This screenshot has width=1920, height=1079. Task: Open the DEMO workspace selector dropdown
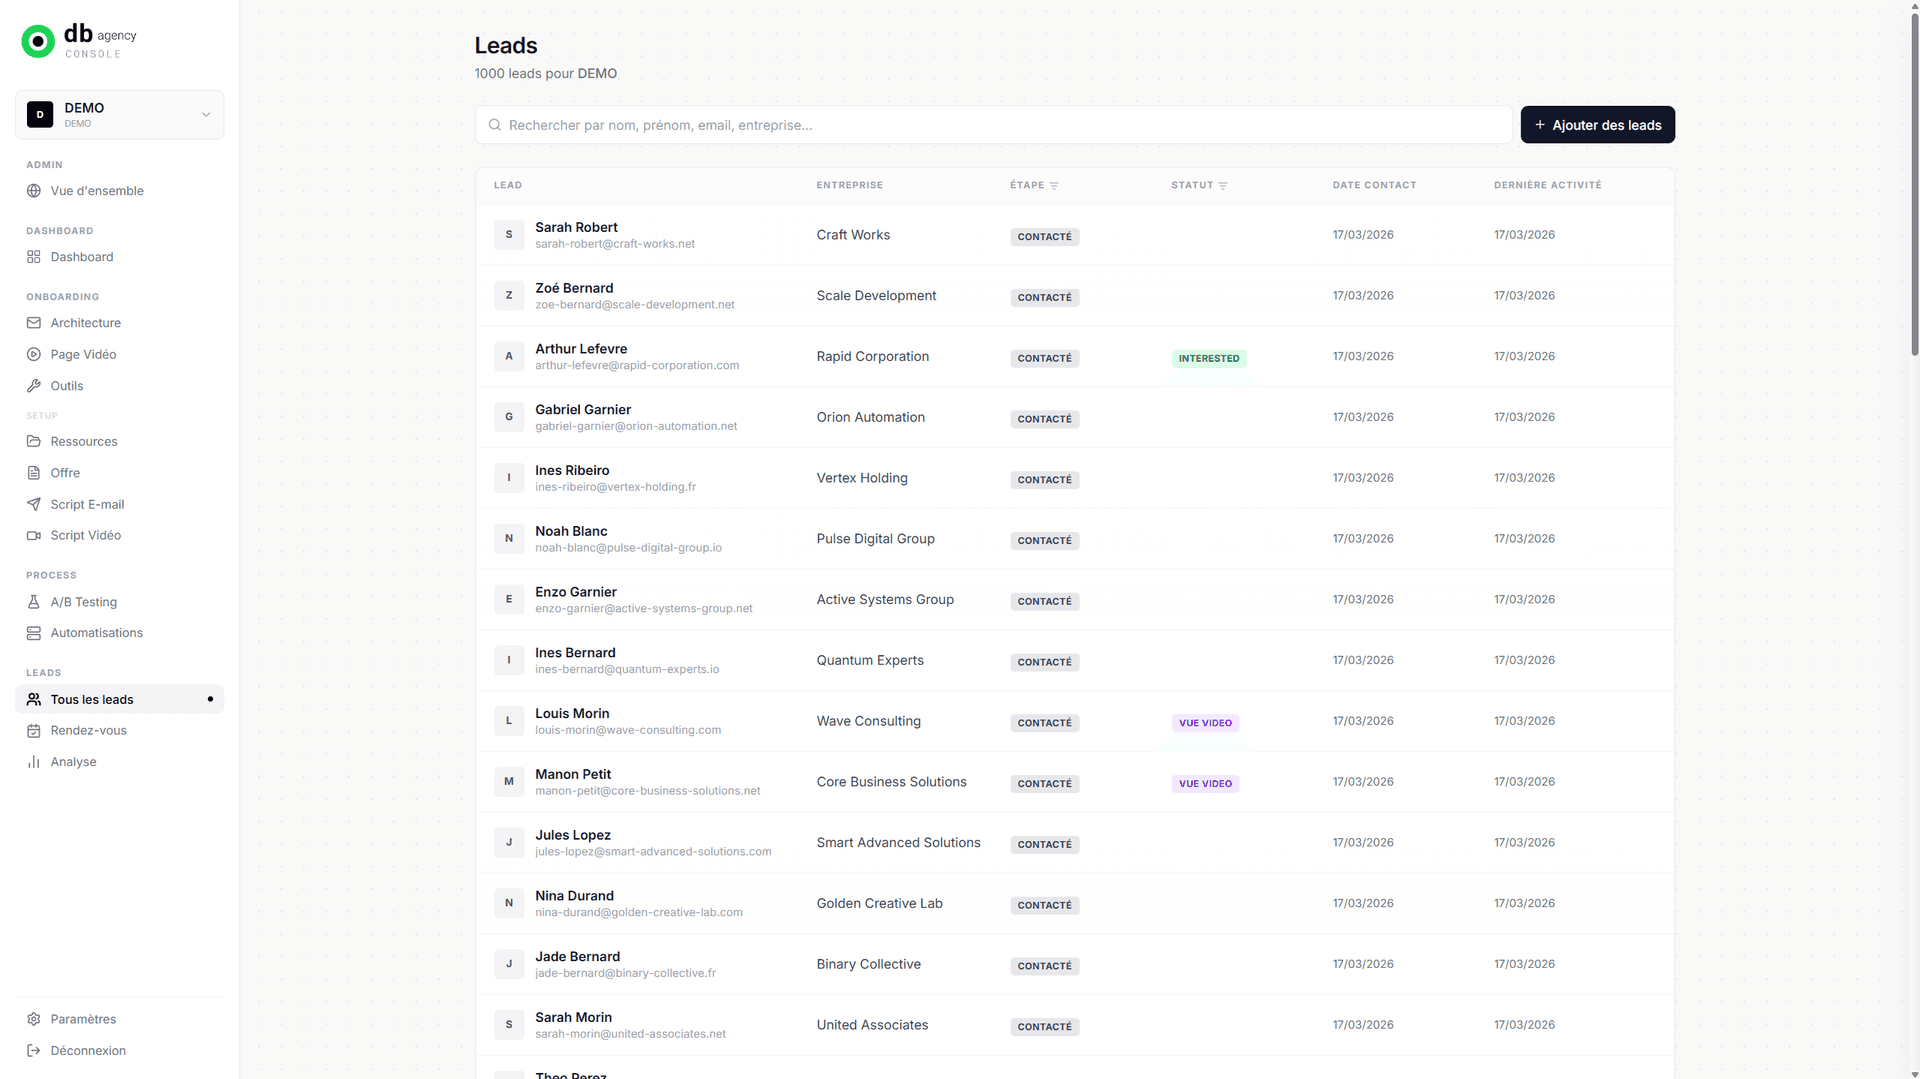tap(120, 115)
